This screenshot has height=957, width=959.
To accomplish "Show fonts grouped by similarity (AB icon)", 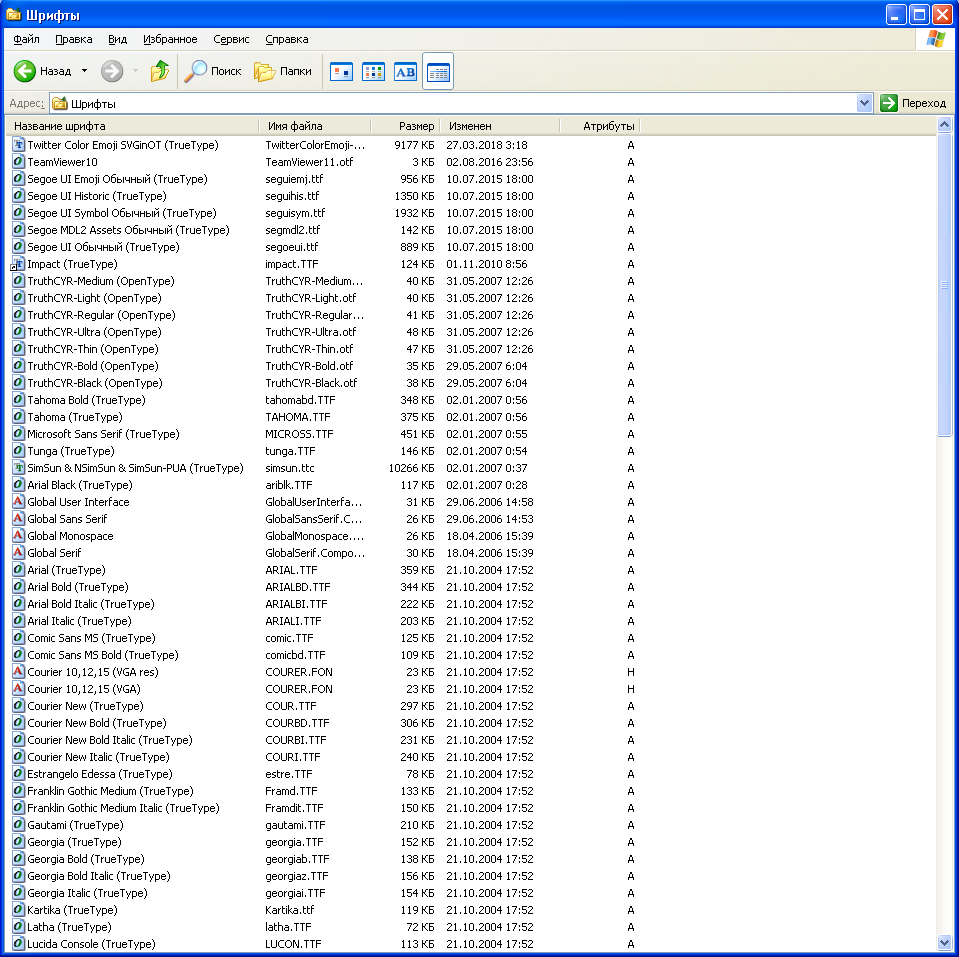I will (x=405, y=72).
